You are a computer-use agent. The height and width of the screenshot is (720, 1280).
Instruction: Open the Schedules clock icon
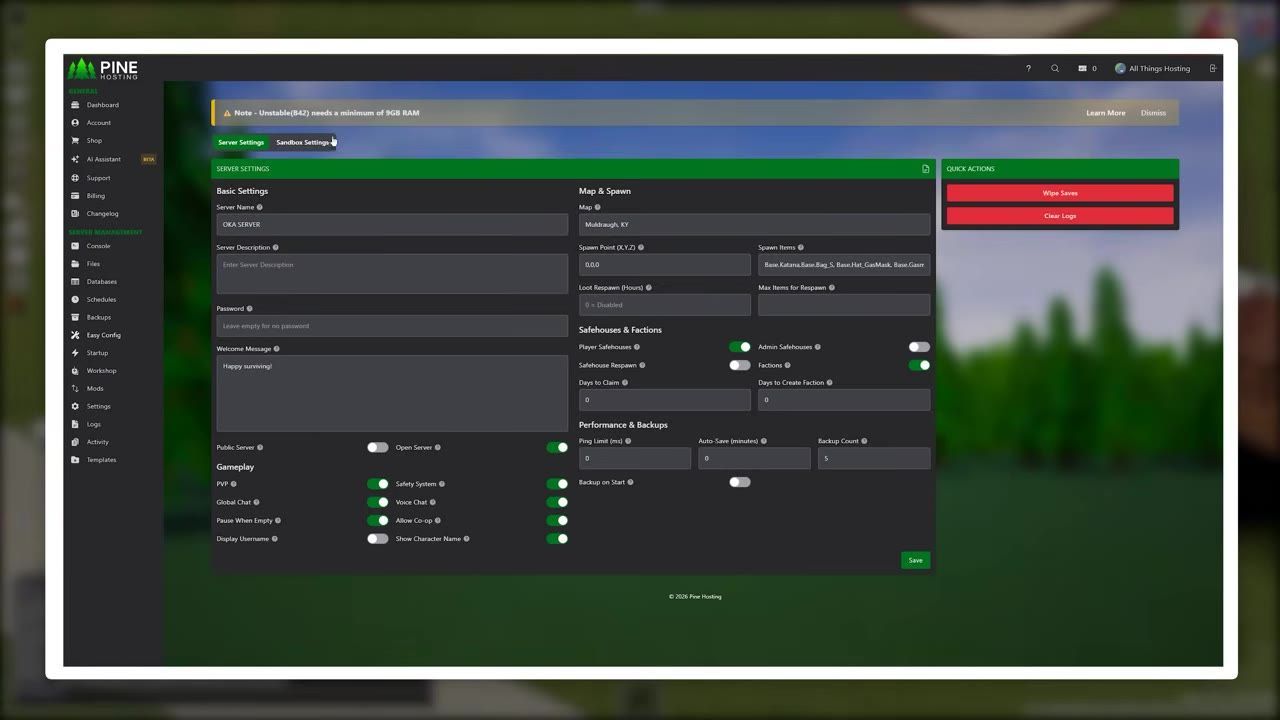click(x=75, y=300)
